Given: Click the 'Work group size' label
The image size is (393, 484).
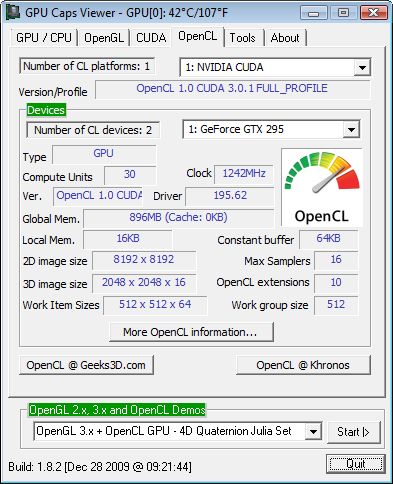Looking at the screenshot, I should tap(270, 305).
